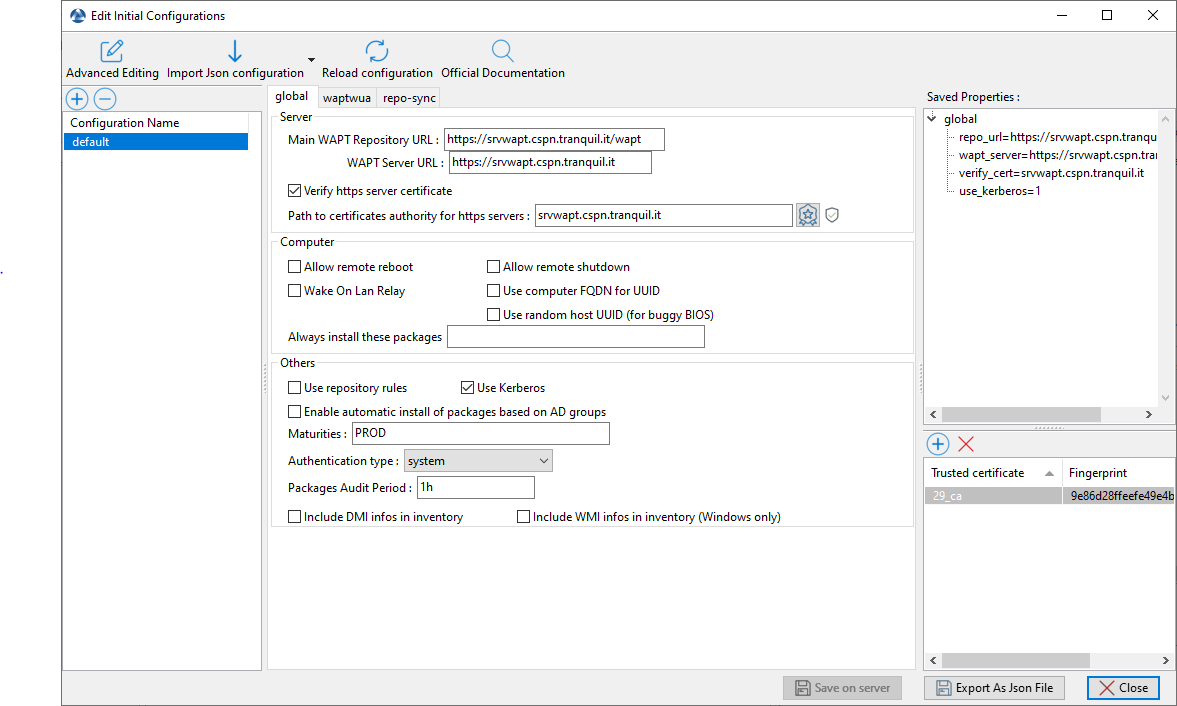
Task: Open Import Json configuration dropdown arrow
Action: pyautogui.click(x=311, y=60)
